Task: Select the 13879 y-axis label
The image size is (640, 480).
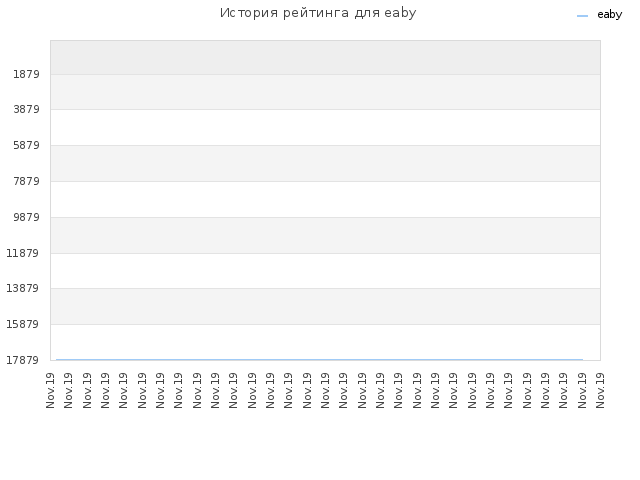Action: 22,289
